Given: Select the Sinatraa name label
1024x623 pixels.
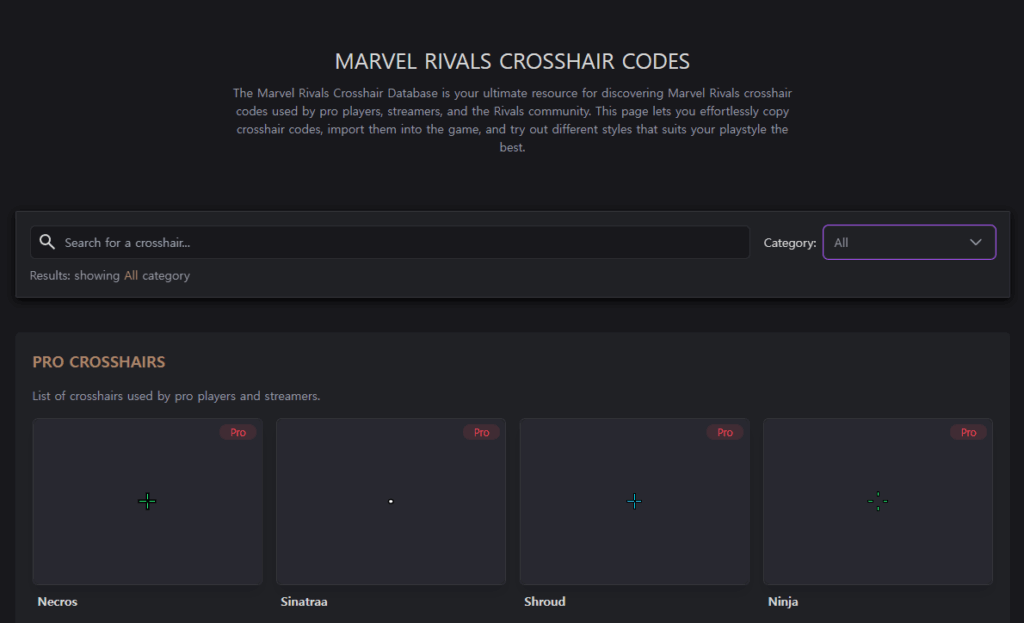Looking at the screenshot, I should pos(304,601).
